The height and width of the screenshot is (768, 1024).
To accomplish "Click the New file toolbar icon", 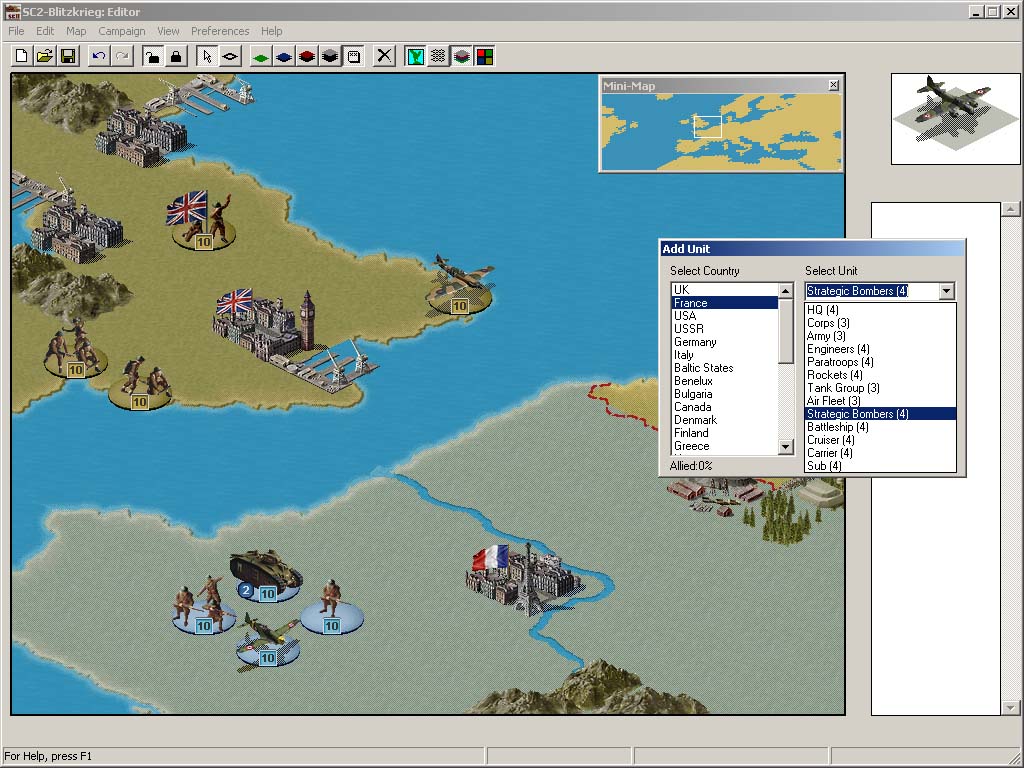I will click(22, 56).
